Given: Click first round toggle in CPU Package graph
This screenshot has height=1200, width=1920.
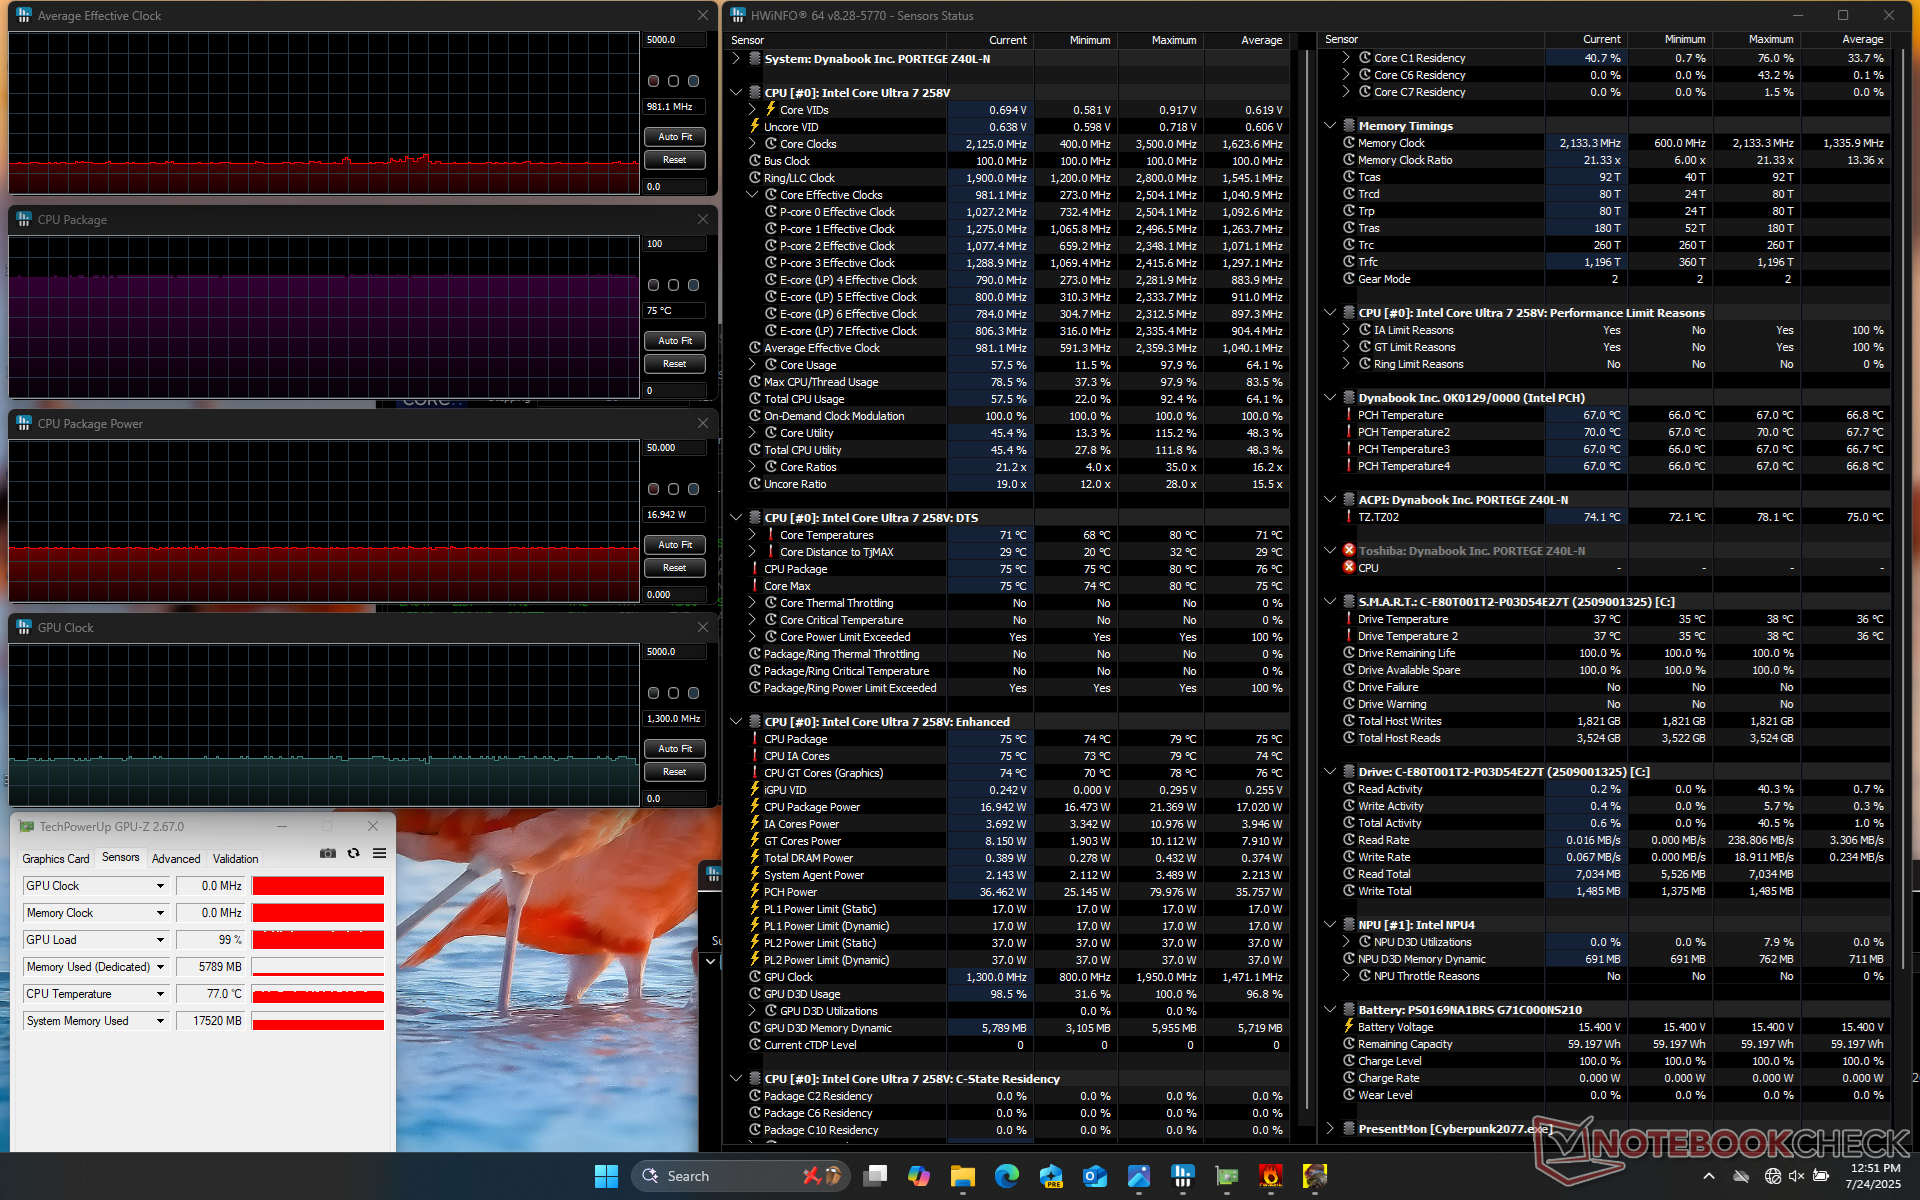Looking at the screenshot, I should 653,285.
